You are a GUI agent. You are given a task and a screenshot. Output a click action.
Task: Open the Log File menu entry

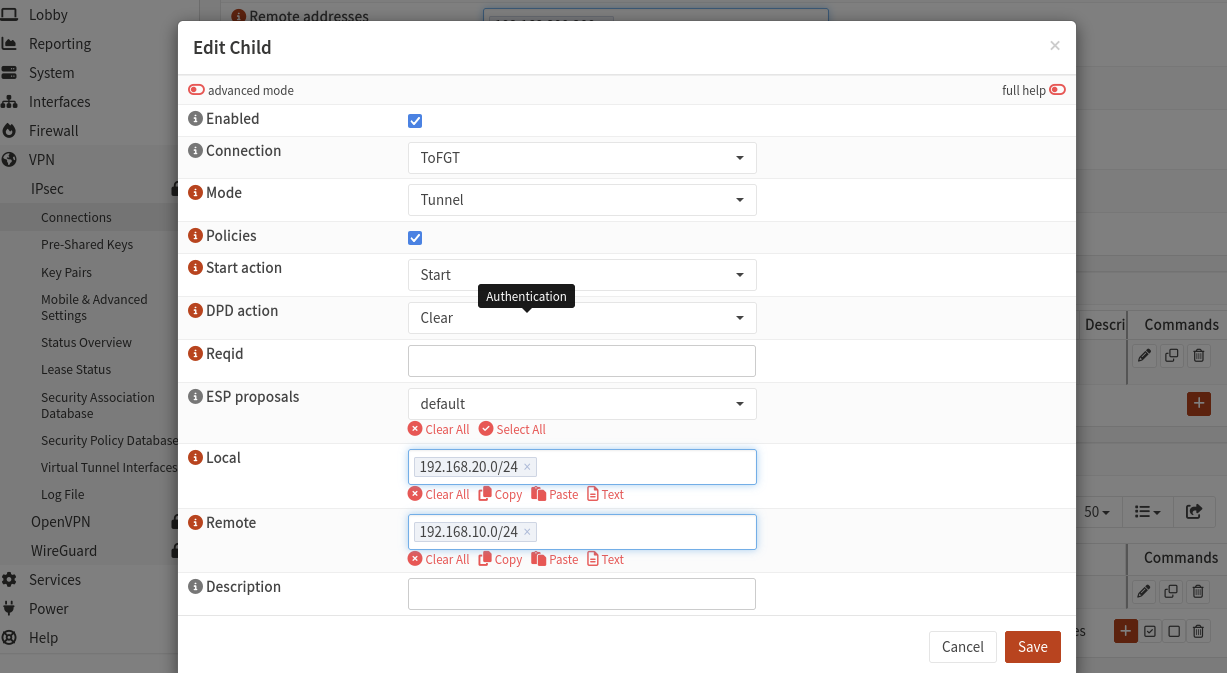click(x=63, y=495)
